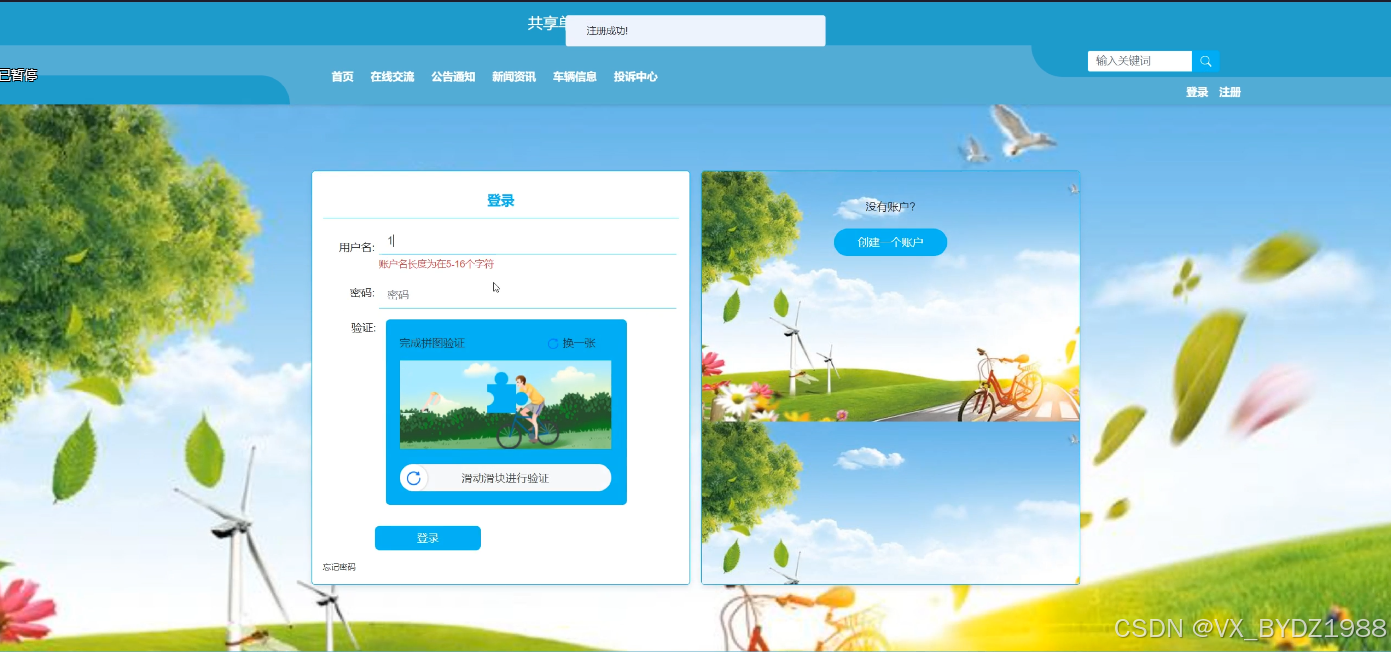
Task: Click the 密码 input field
Action: click(x=528, y=294)
